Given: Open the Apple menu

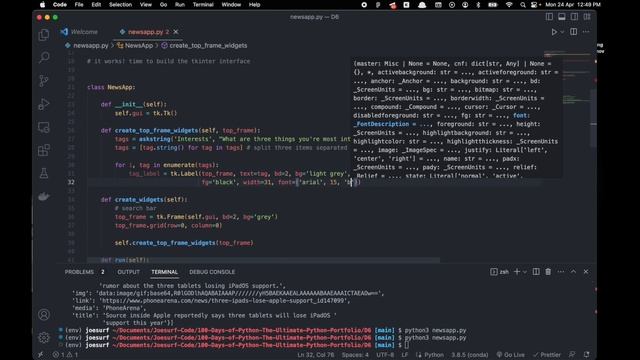Looking at the screenshot, I should [42, 5].
